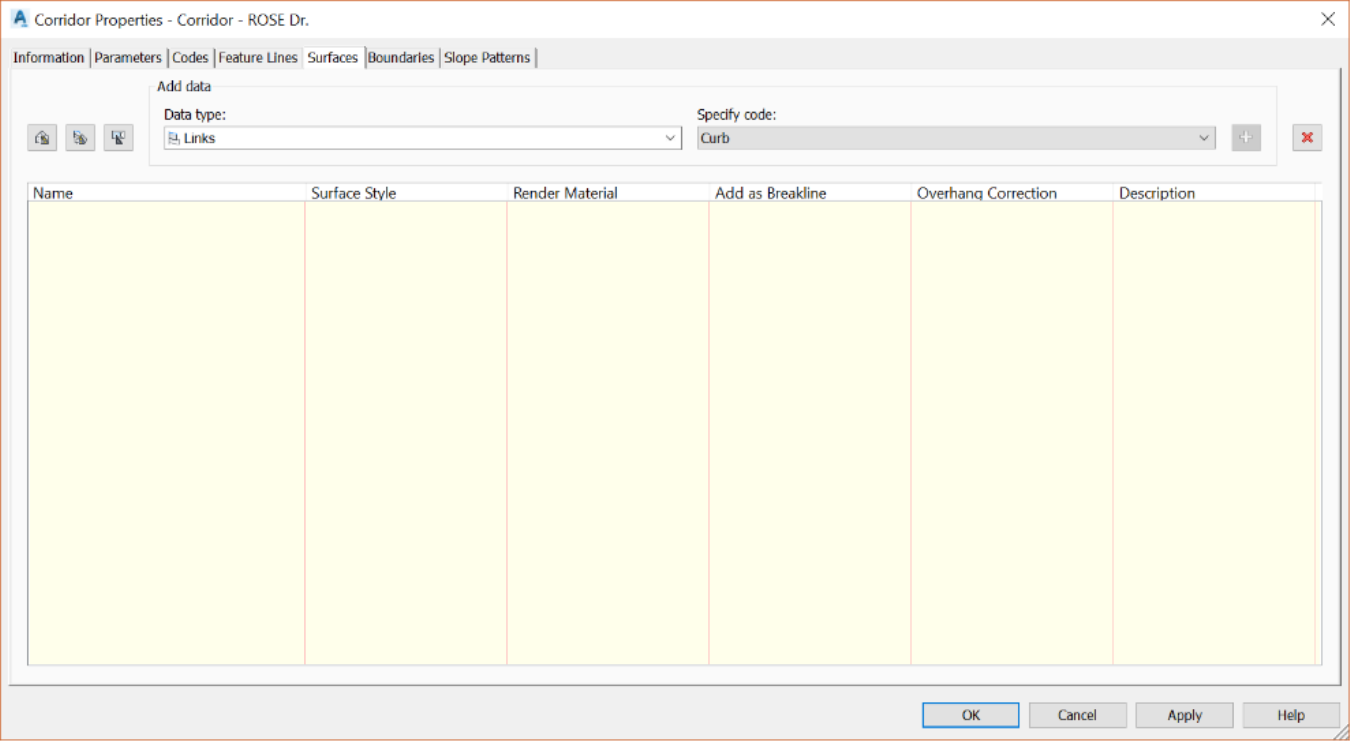Click the Apply button
Screen dimensions: 1350x741
[x=1184, y=715]
